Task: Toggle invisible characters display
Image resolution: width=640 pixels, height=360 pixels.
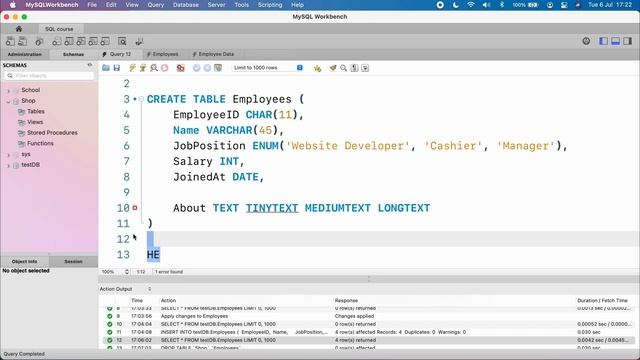Action: 354,68
